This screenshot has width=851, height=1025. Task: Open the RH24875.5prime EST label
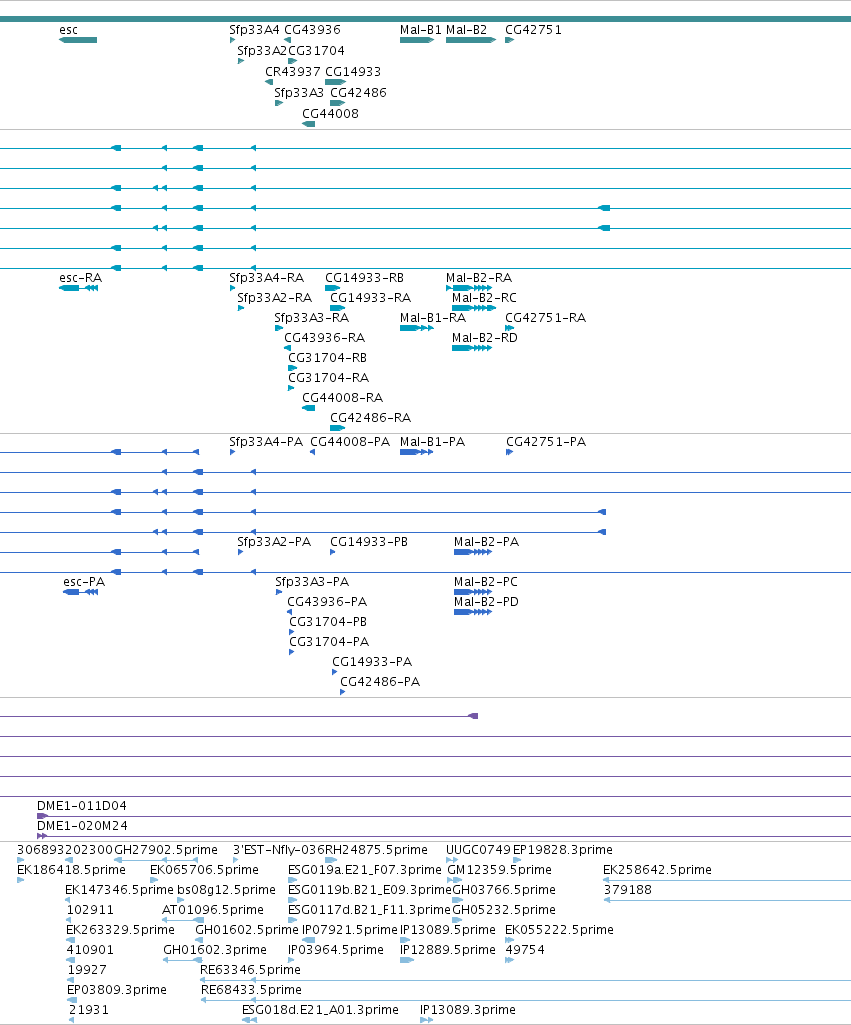tap(376, 850)
